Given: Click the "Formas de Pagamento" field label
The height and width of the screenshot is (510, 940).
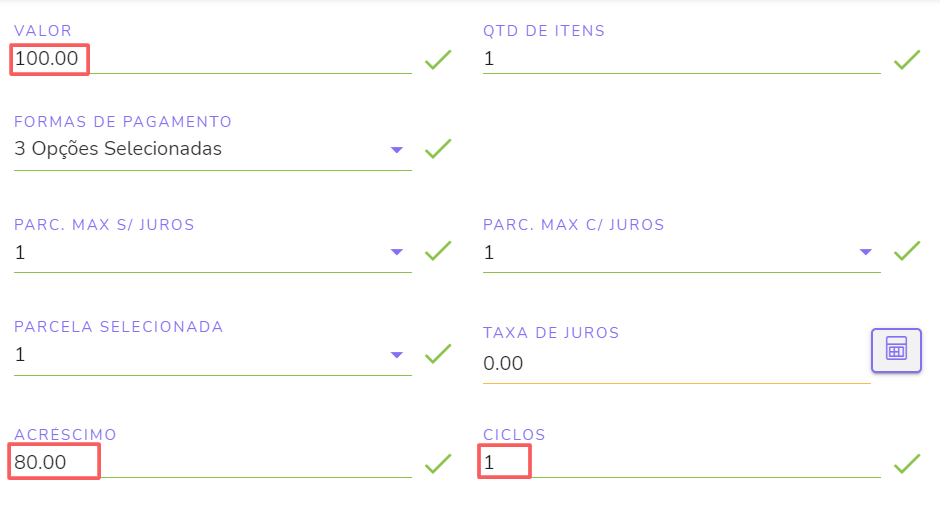Looking at the screenshot, I should click(x=123, y=122).
